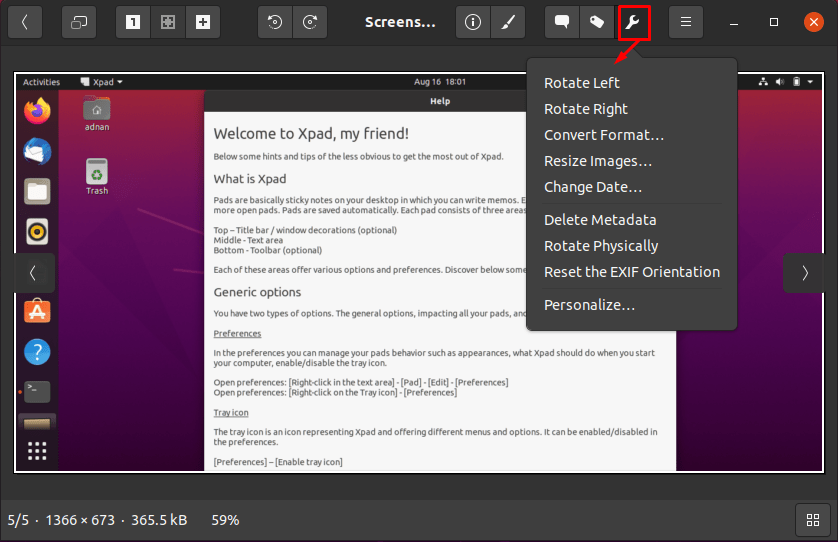Maximize the image viewer window
The width and height of the screenshot is (838, 542).
773,22
